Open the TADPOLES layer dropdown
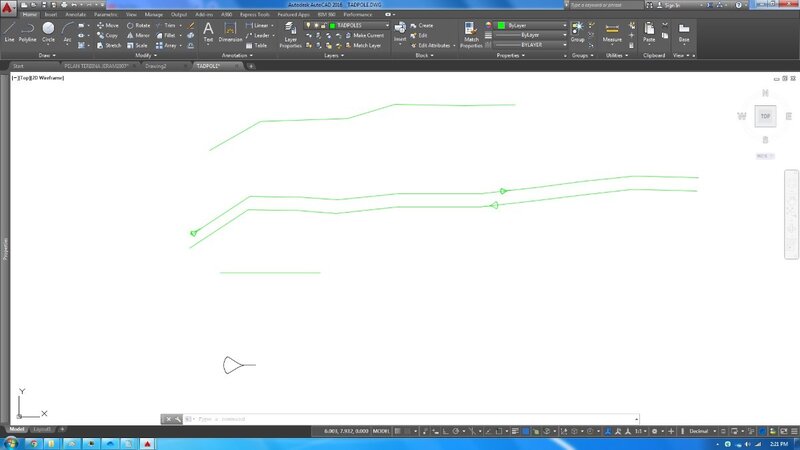This screenshot has height=450, width=800. 347,25
